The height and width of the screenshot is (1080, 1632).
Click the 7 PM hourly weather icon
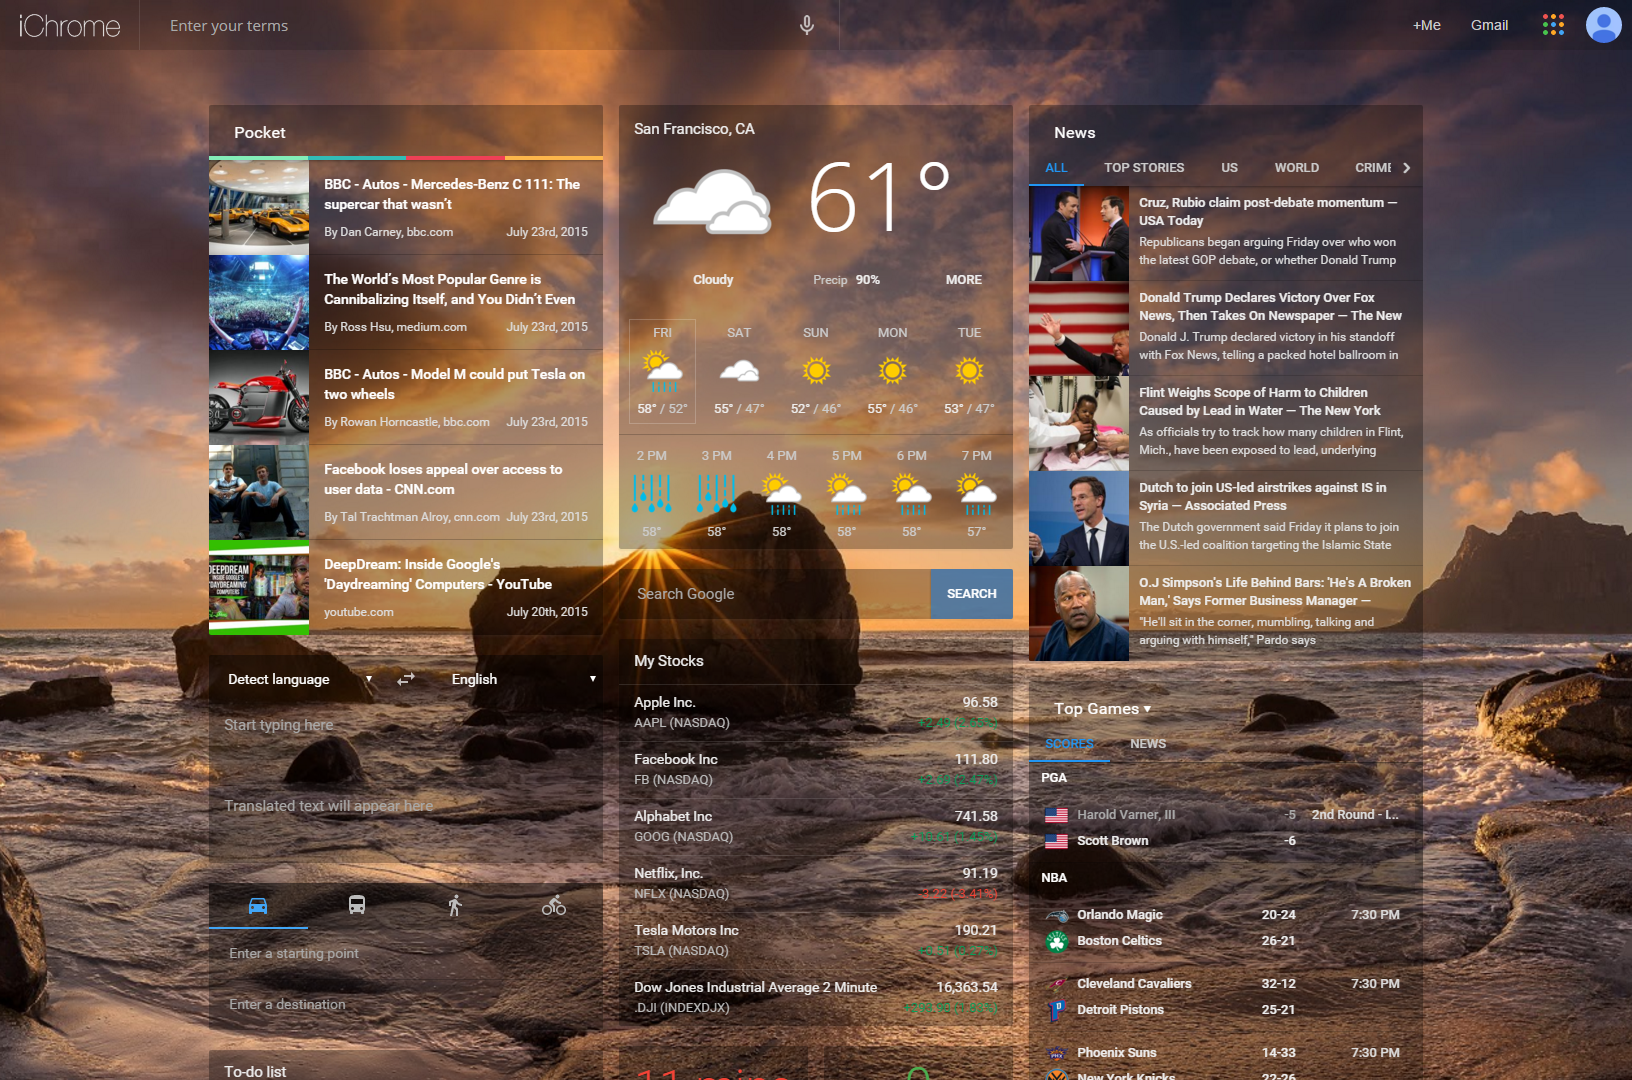976,494
